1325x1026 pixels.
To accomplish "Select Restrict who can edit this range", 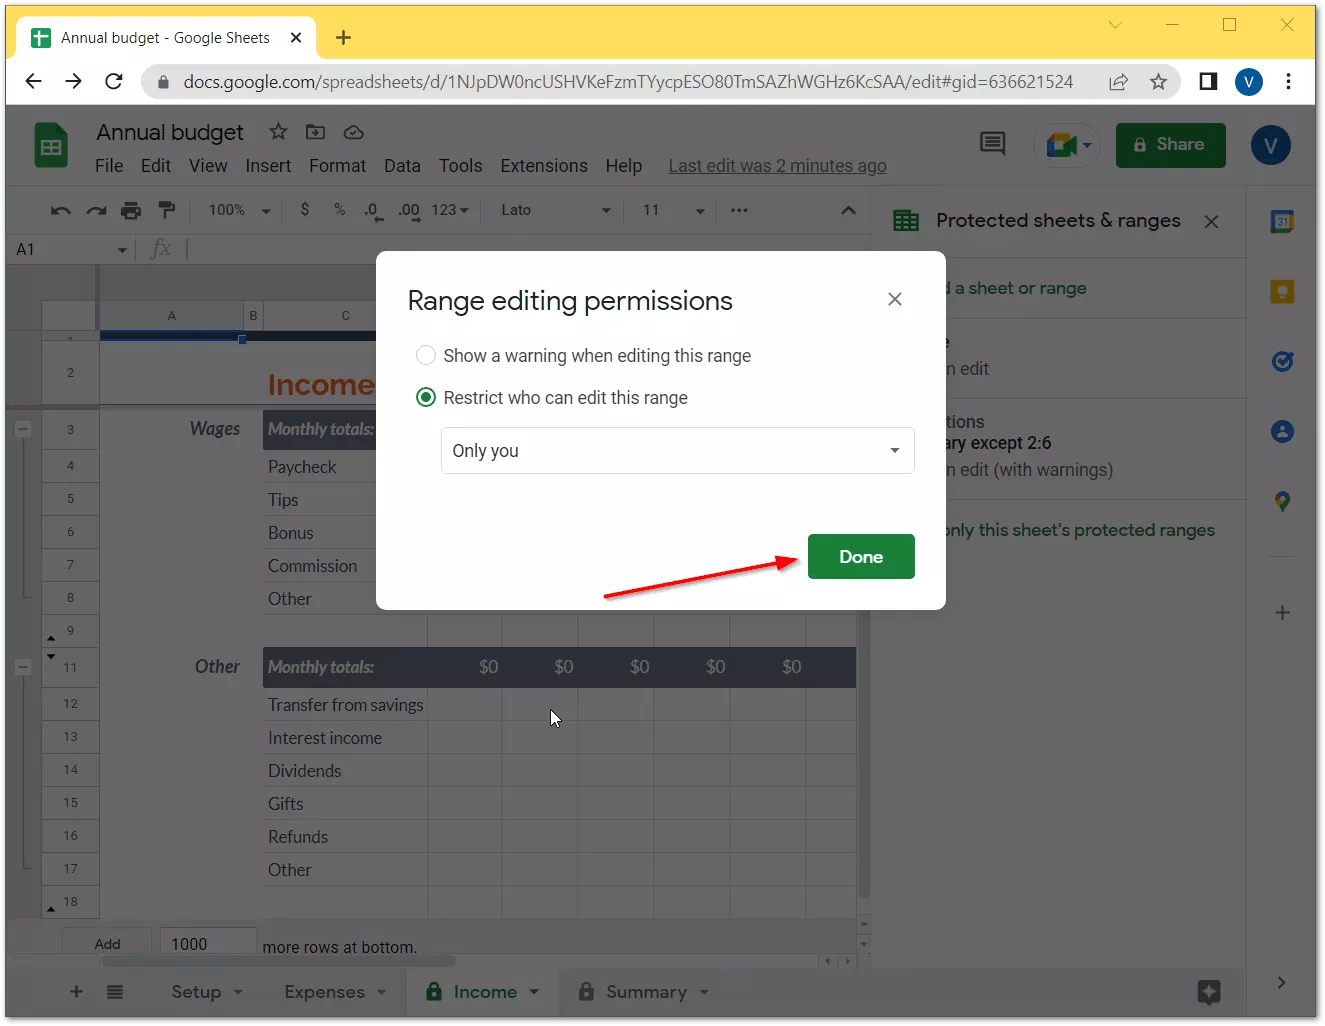I will [x=425, y=397].
